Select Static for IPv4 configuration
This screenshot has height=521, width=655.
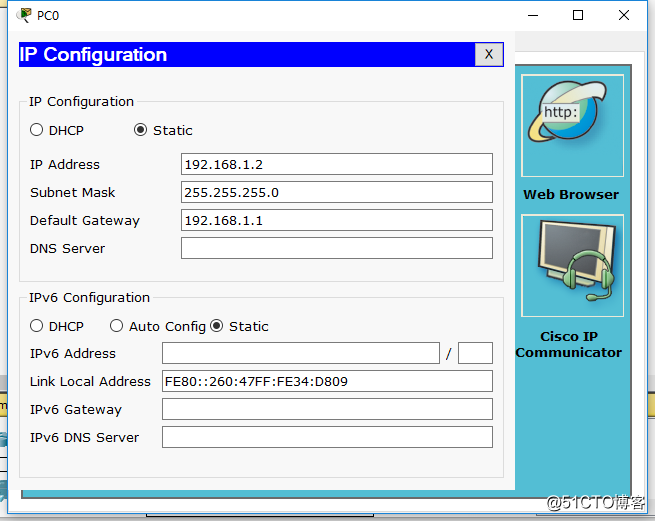(x=140, y=130)
